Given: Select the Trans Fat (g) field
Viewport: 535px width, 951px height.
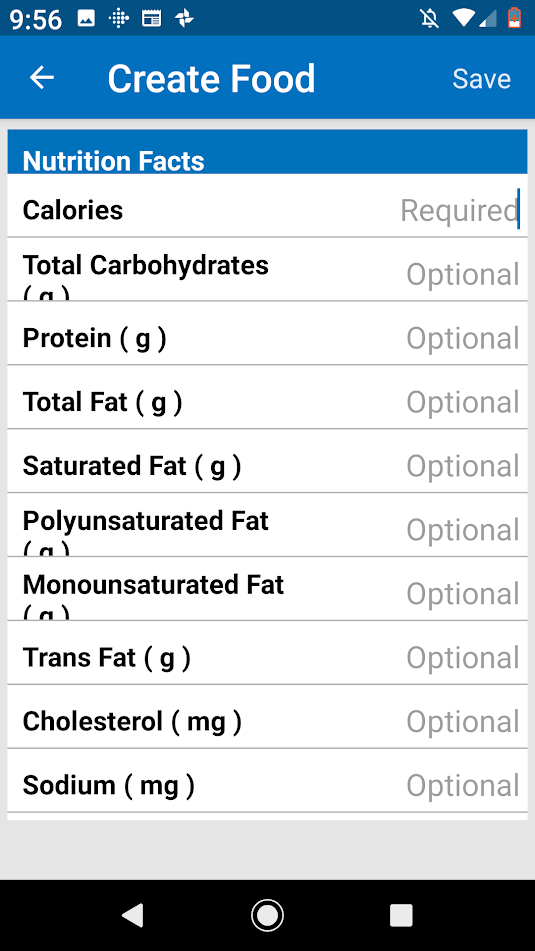Looking at the screenshot, I should point(268,653).
